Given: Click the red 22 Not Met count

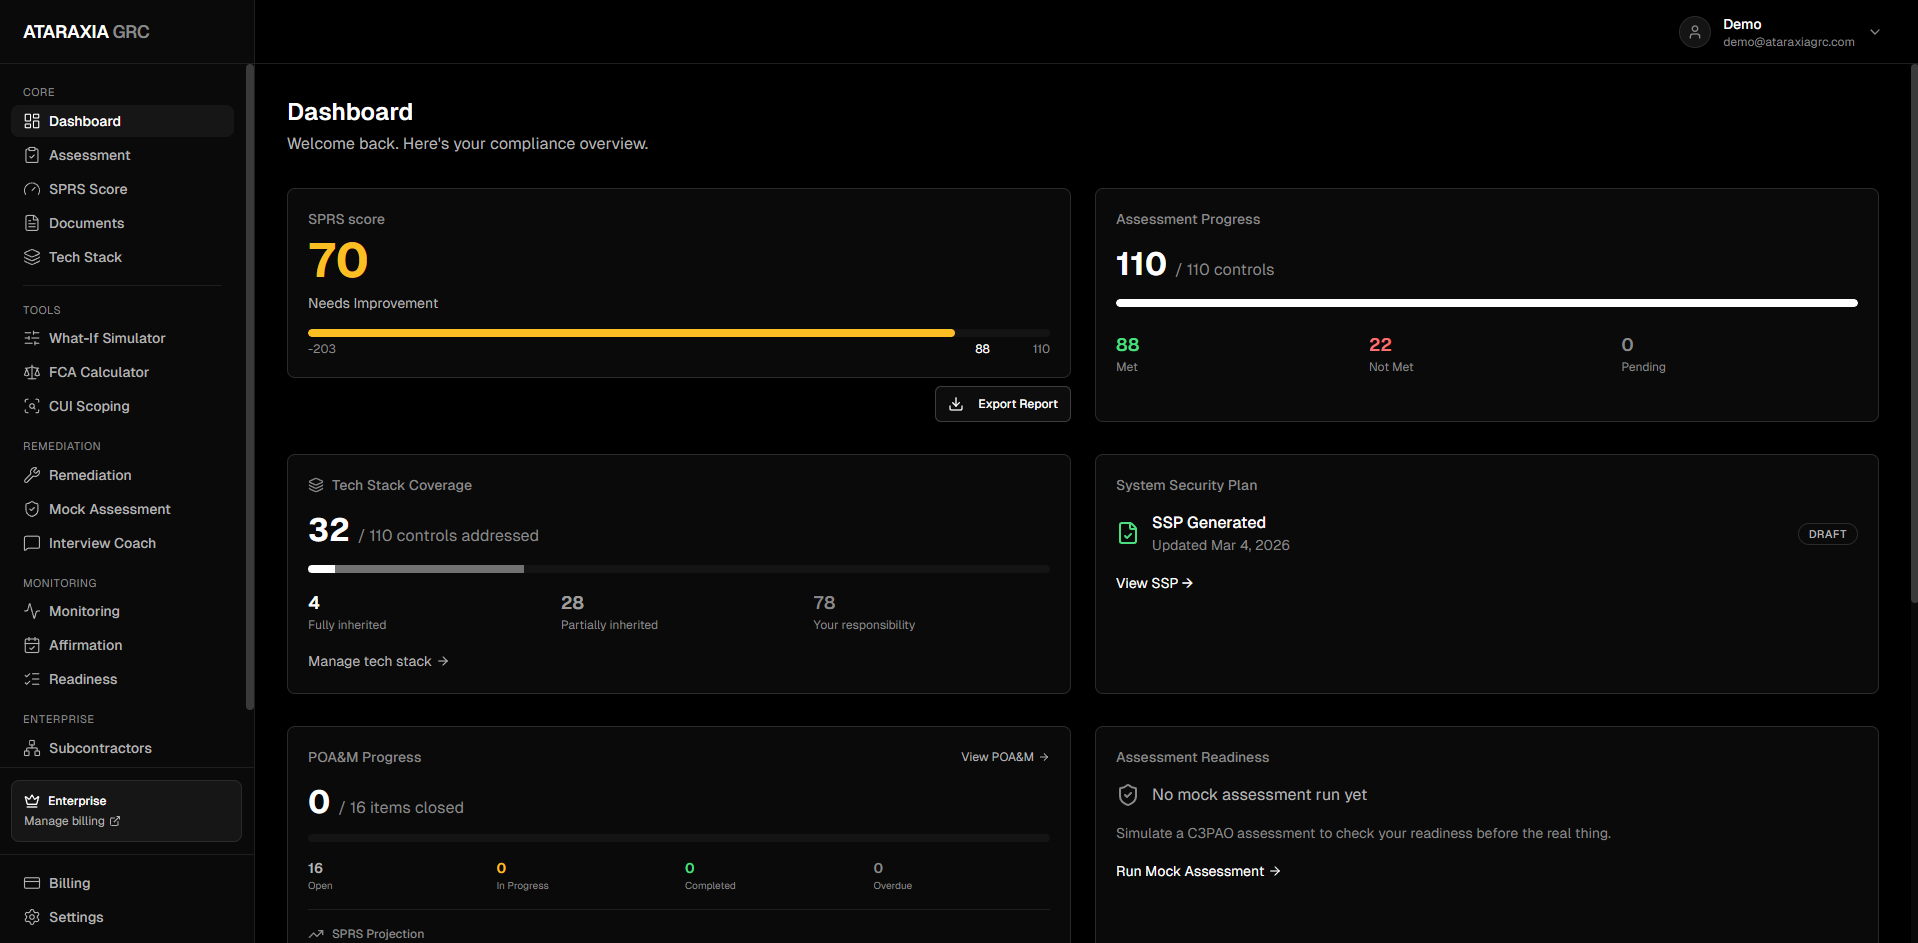Looking at the screenshot, I should 1380,345.
